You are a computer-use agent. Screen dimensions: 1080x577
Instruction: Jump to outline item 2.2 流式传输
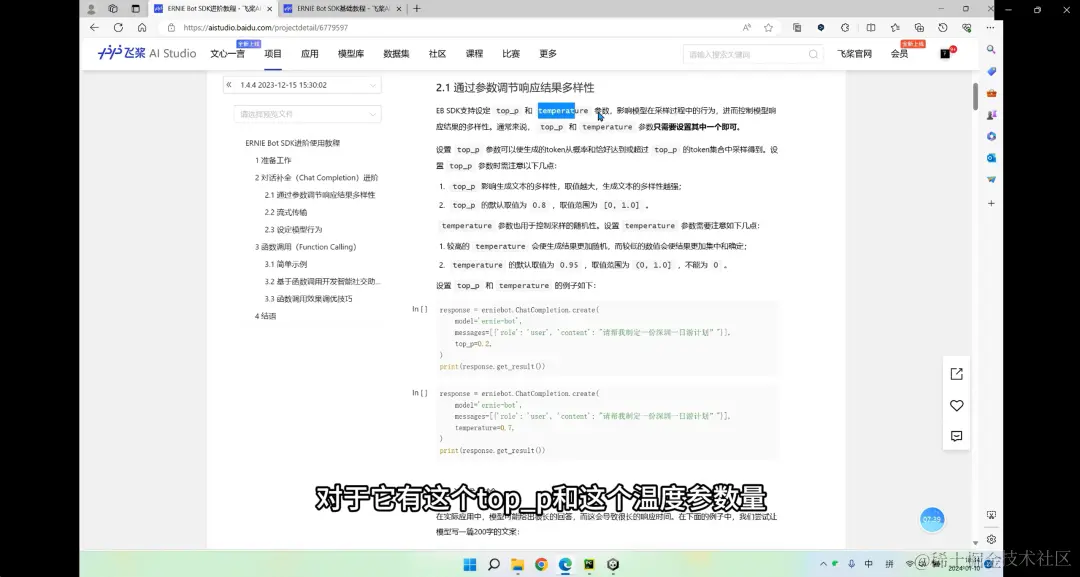pos(286,212)
